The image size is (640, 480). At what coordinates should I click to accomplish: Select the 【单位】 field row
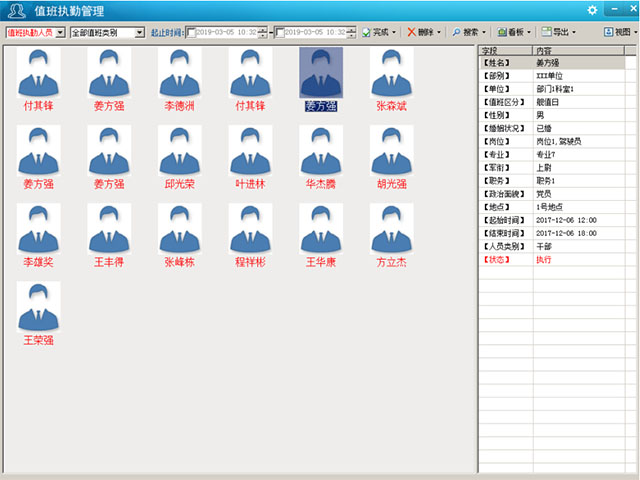pos(552,89)
